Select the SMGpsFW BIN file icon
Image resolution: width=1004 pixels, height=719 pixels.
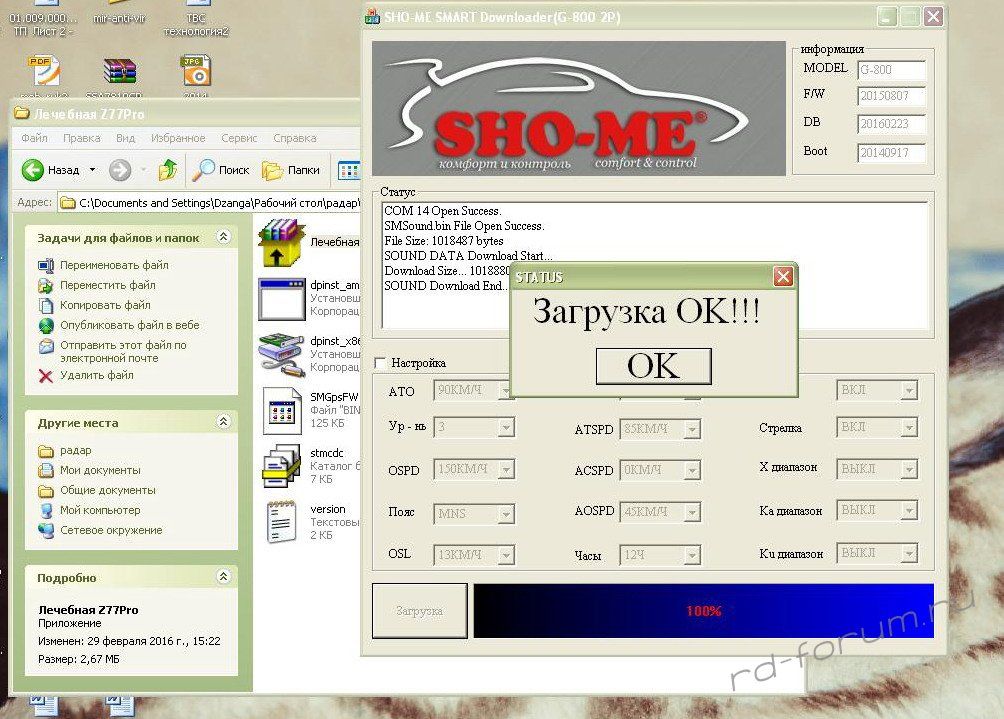click(x=282, y=411)
